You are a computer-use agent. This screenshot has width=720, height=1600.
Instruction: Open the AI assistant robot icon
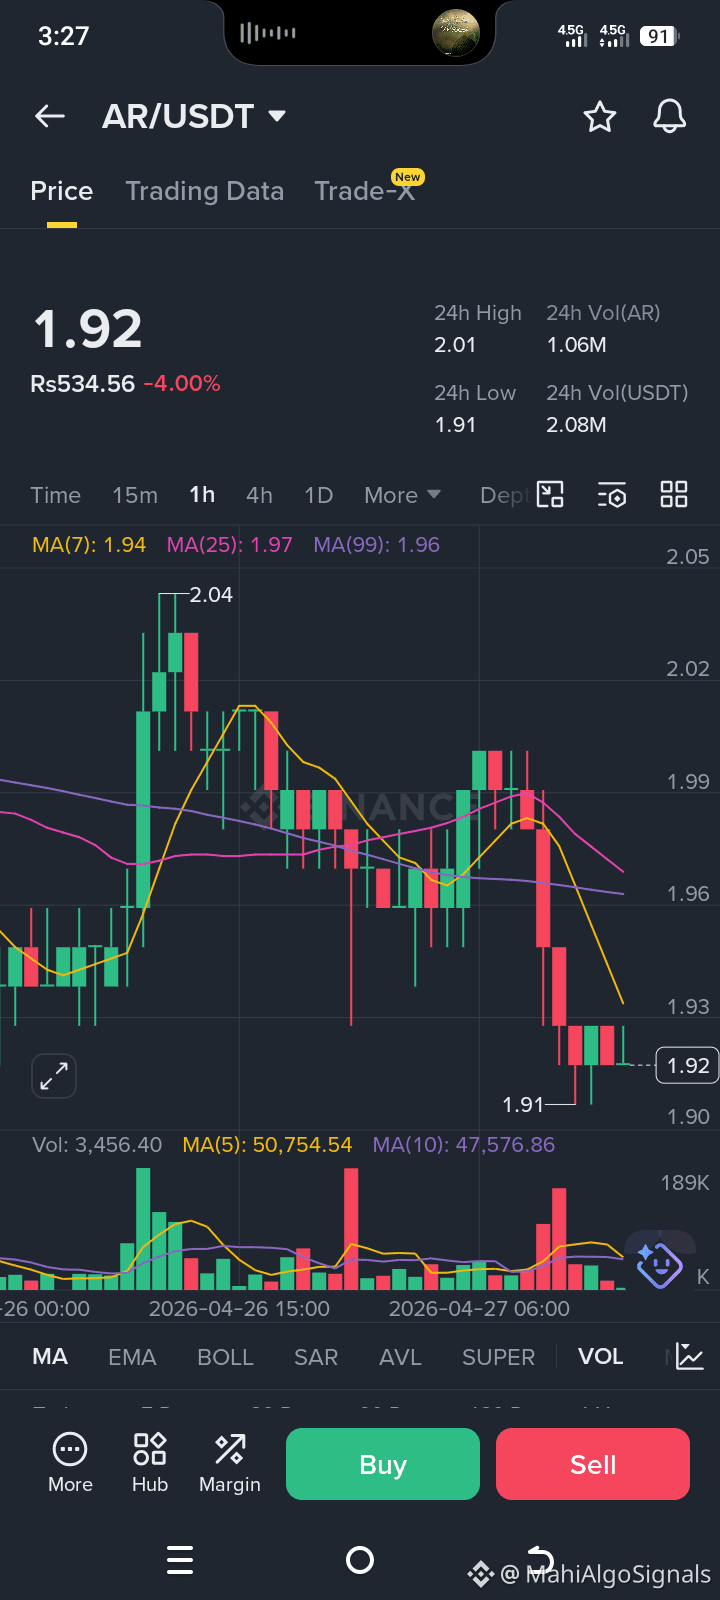pyautogui.click(x=659, y=1264)
